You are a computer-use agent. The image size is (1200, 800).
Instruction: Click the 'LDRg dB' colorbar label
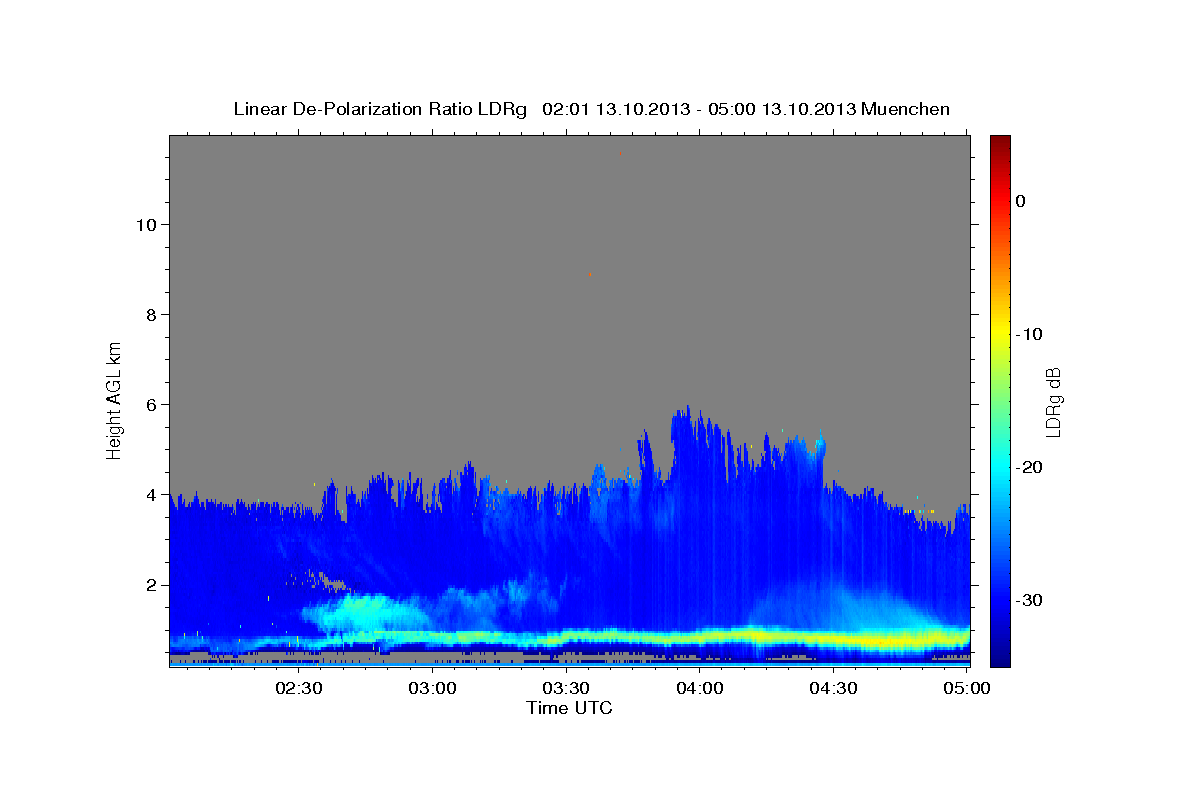click(x=1053, y=401)
